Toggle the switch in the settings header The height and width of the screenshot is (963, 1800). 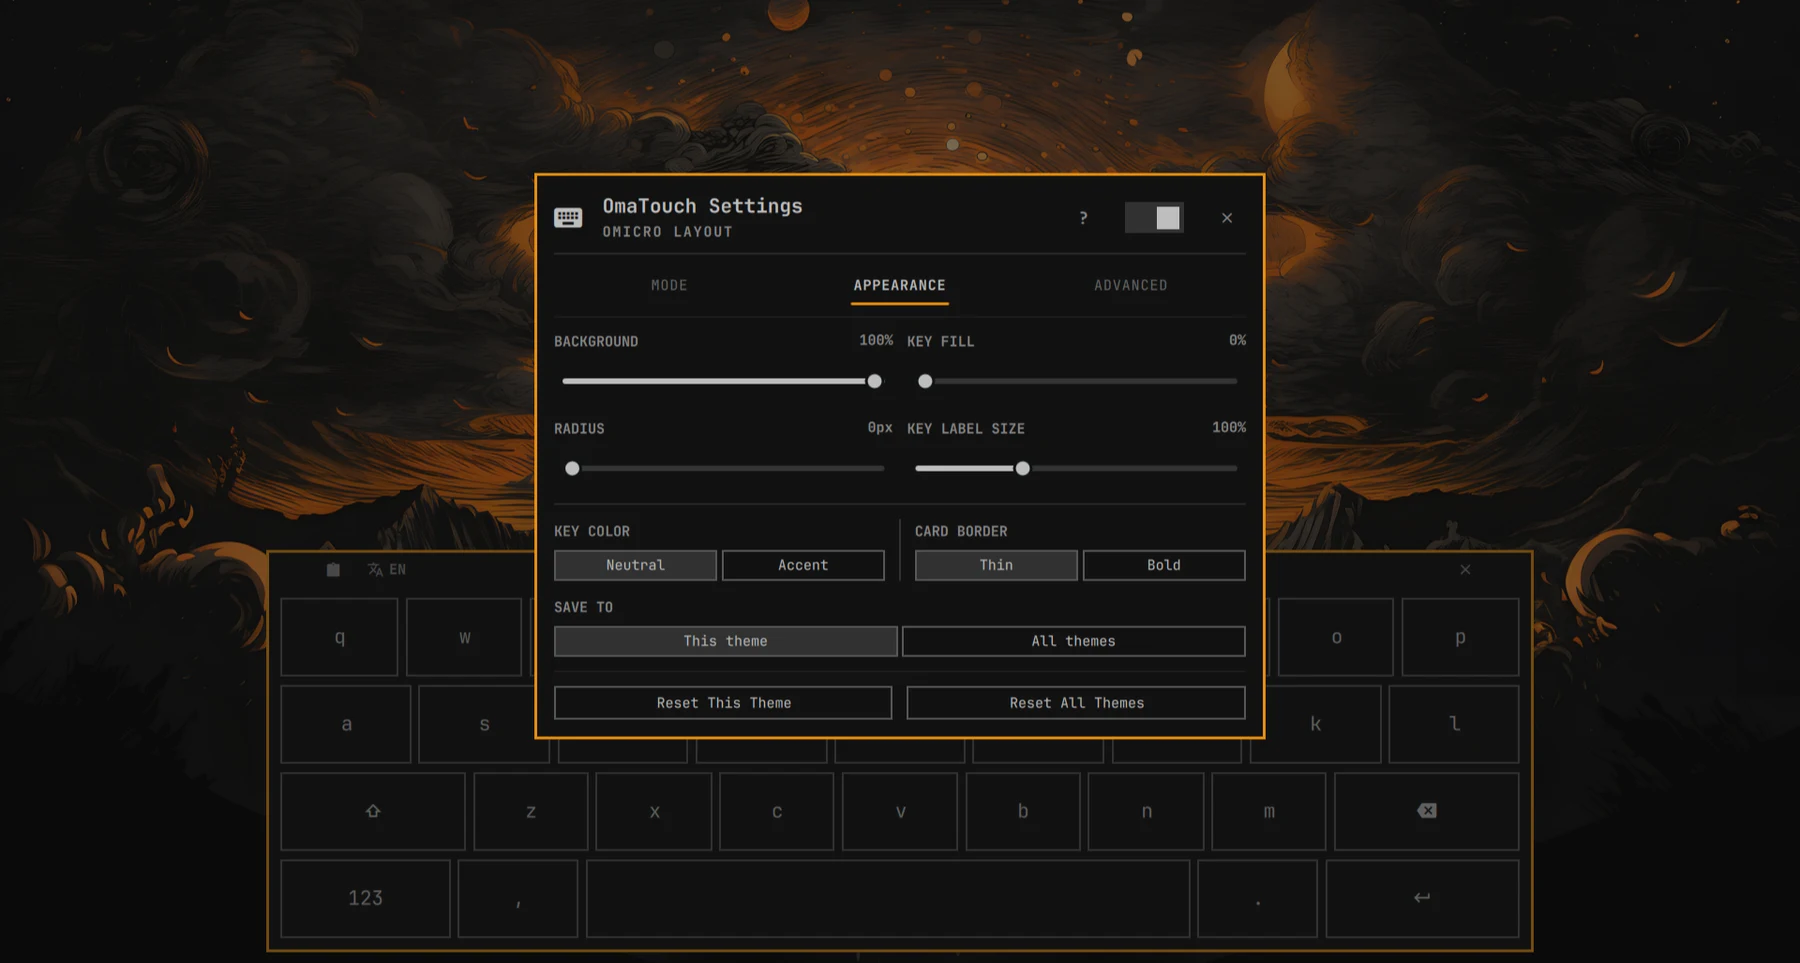(x=1154, y=218)
